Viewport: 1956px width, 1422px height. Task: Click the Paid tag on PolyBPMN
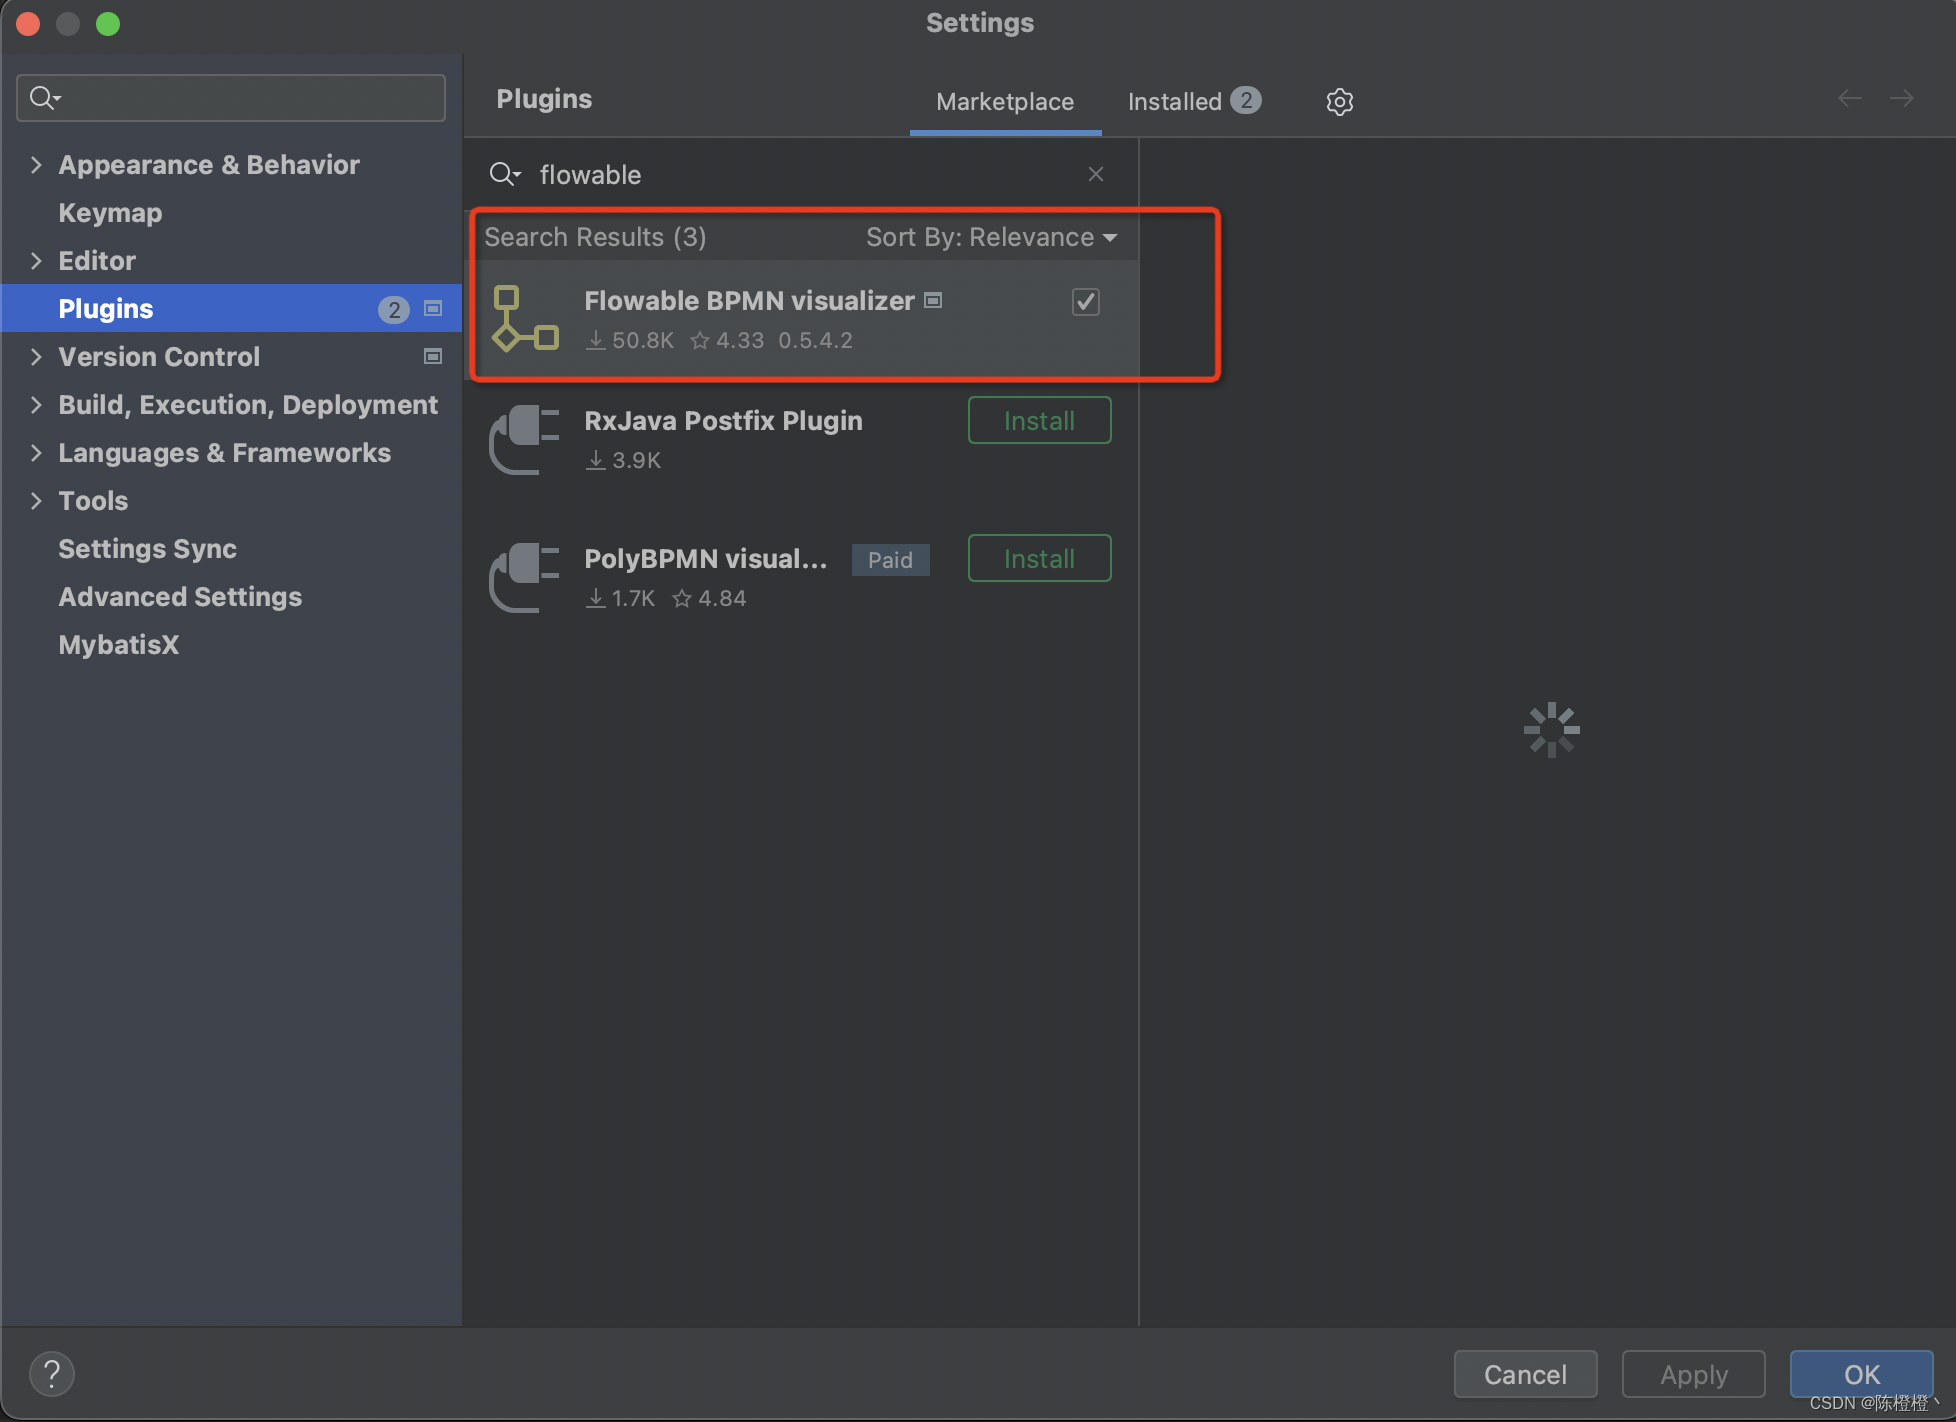pyautogui.click(x=890, y=560)
